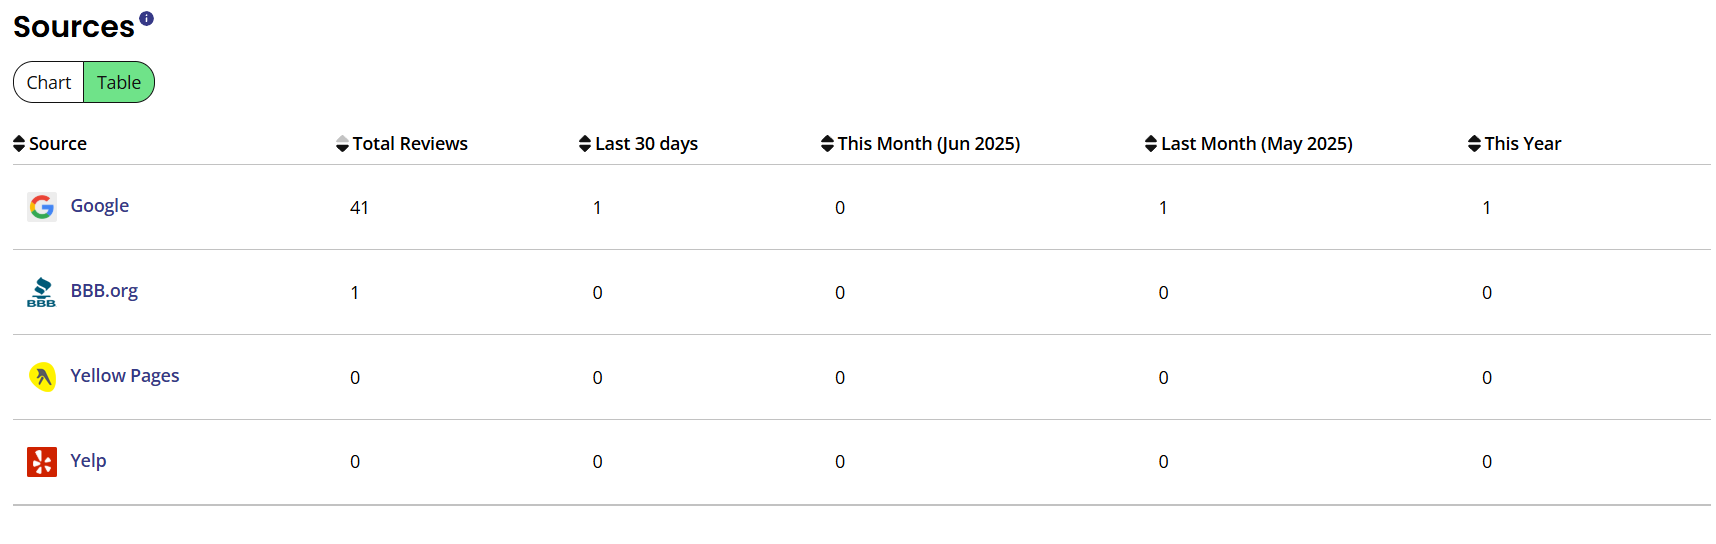Sort by Last Month (May 2025) header
The image size is (1716, 544).
click(x=1248, y=144)
